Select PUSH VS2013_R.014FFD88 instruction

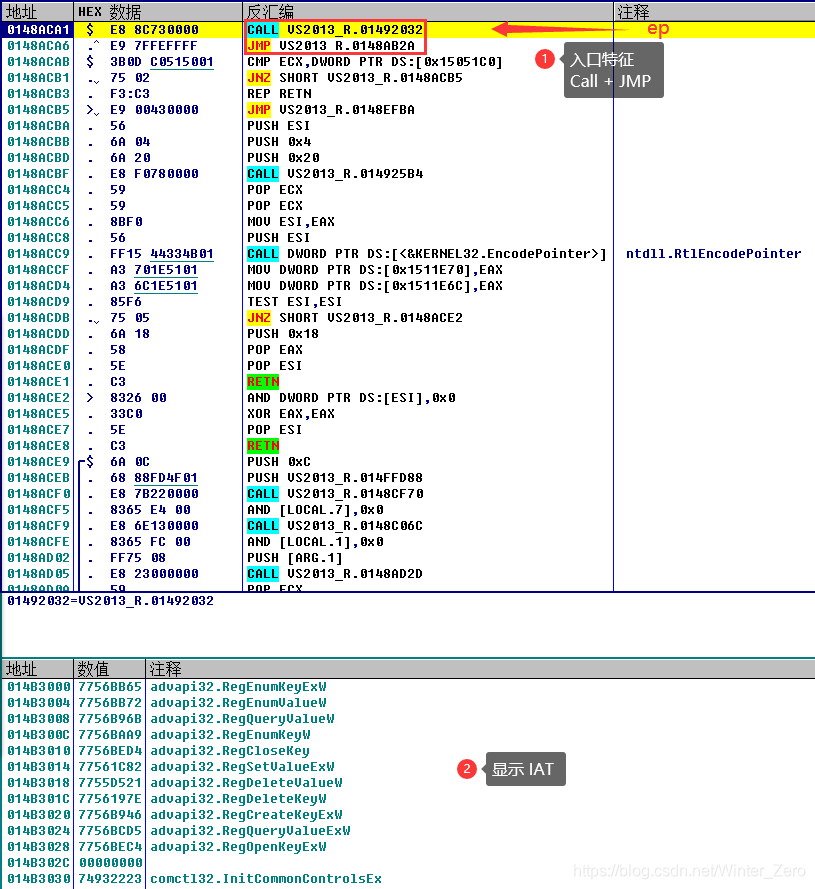pos(335,477)
